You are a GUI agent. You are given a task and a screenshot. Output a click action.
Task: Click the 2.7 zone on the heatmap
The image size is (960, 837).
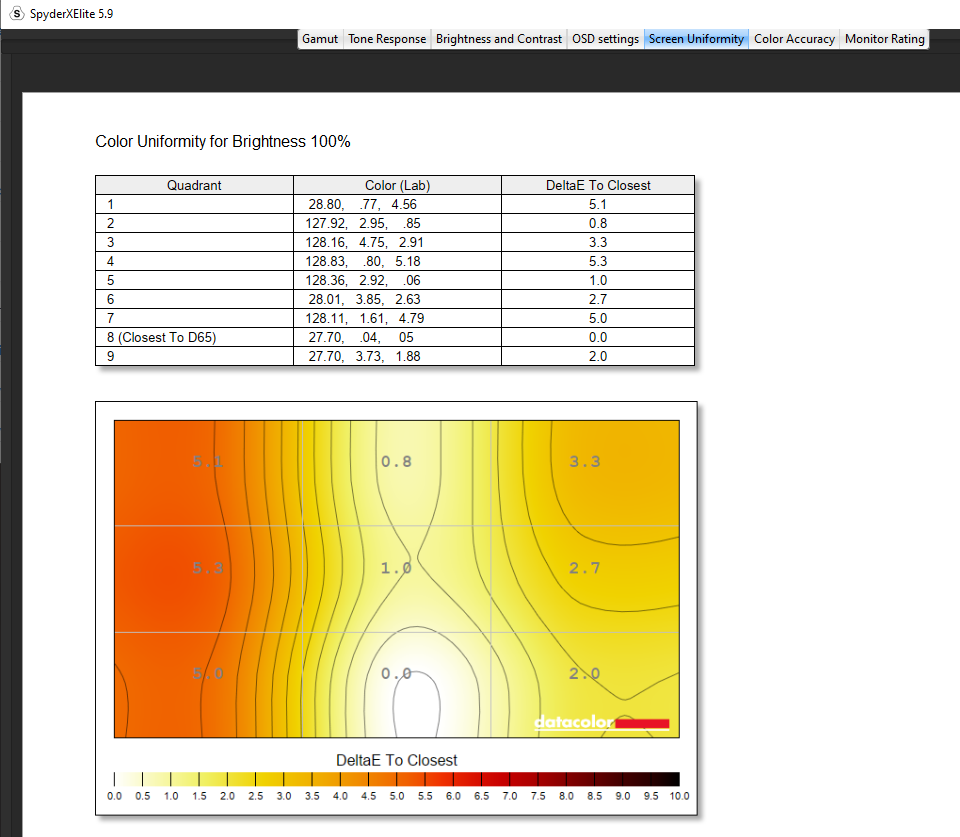click(584, 568)
